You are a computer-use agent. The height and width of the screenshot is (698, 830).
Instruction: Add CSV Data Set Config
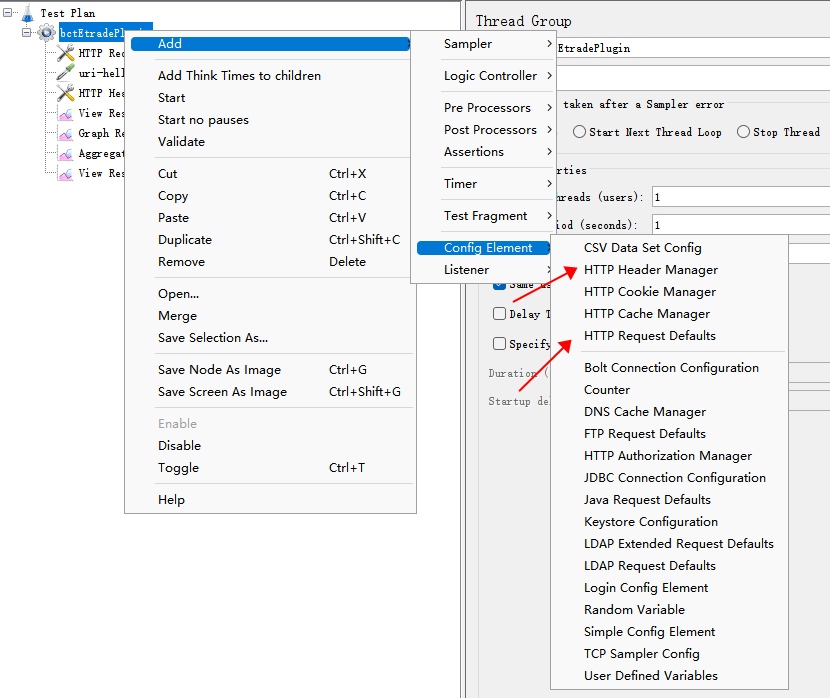(x=643, y=248)
